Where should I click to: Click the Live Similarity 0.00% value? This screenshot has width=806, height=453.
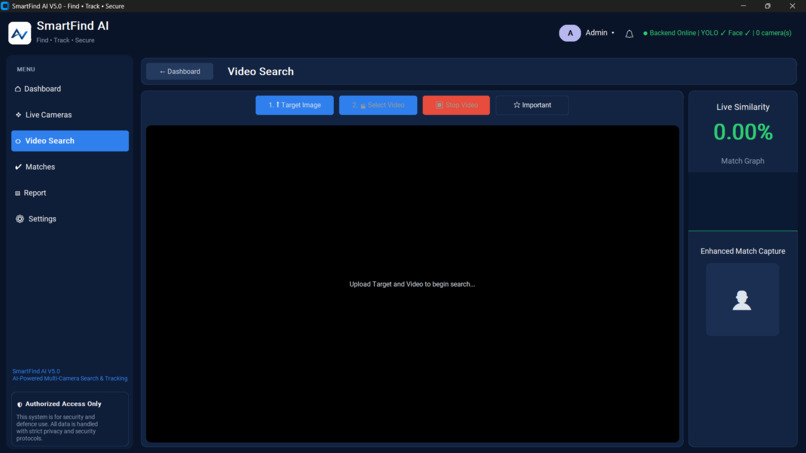743,132
